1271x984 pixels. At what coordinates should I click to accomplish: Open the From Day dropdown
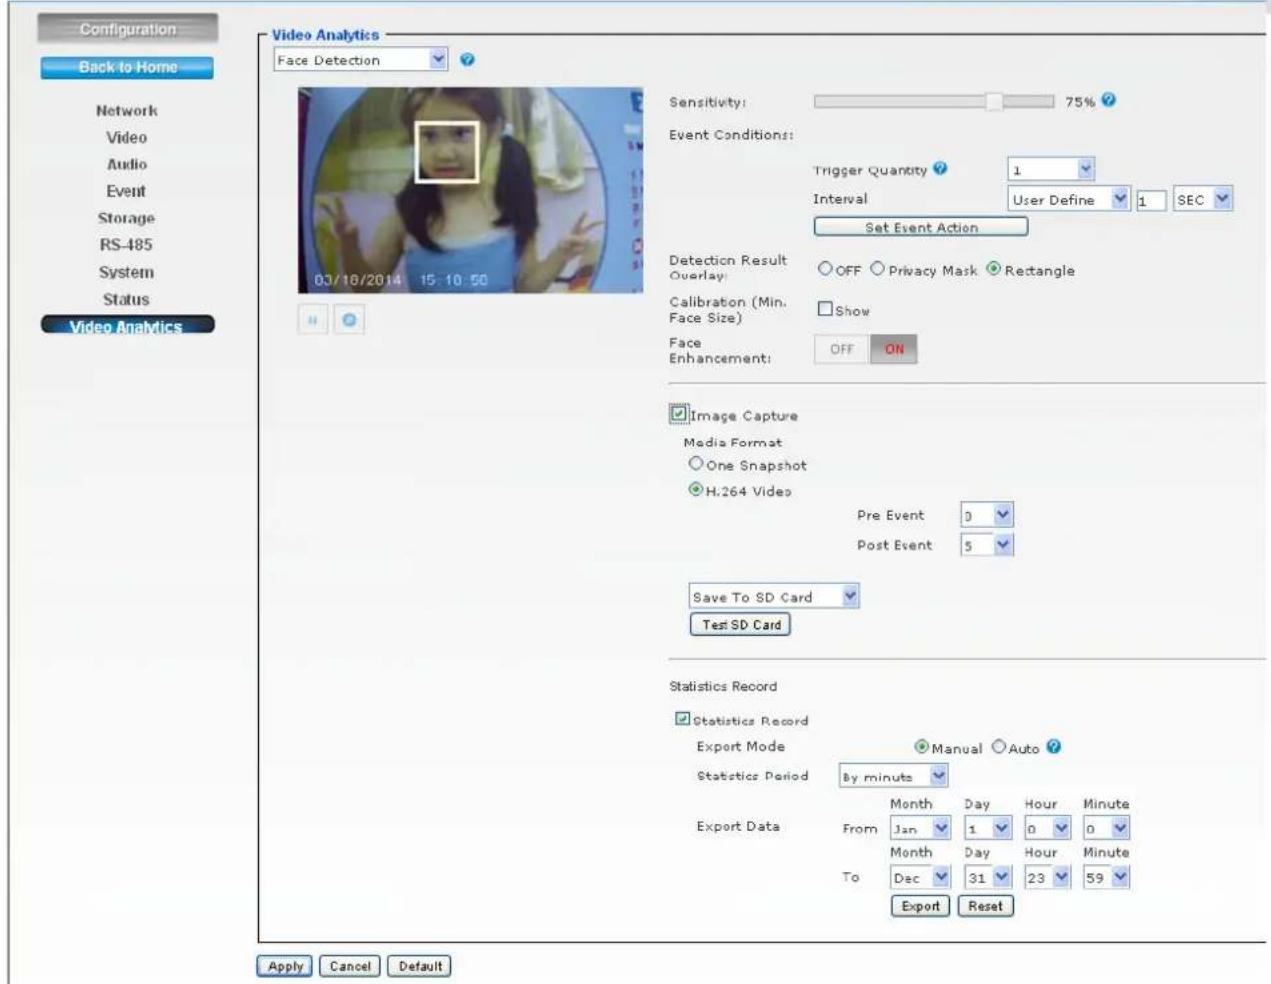(988, 828)
